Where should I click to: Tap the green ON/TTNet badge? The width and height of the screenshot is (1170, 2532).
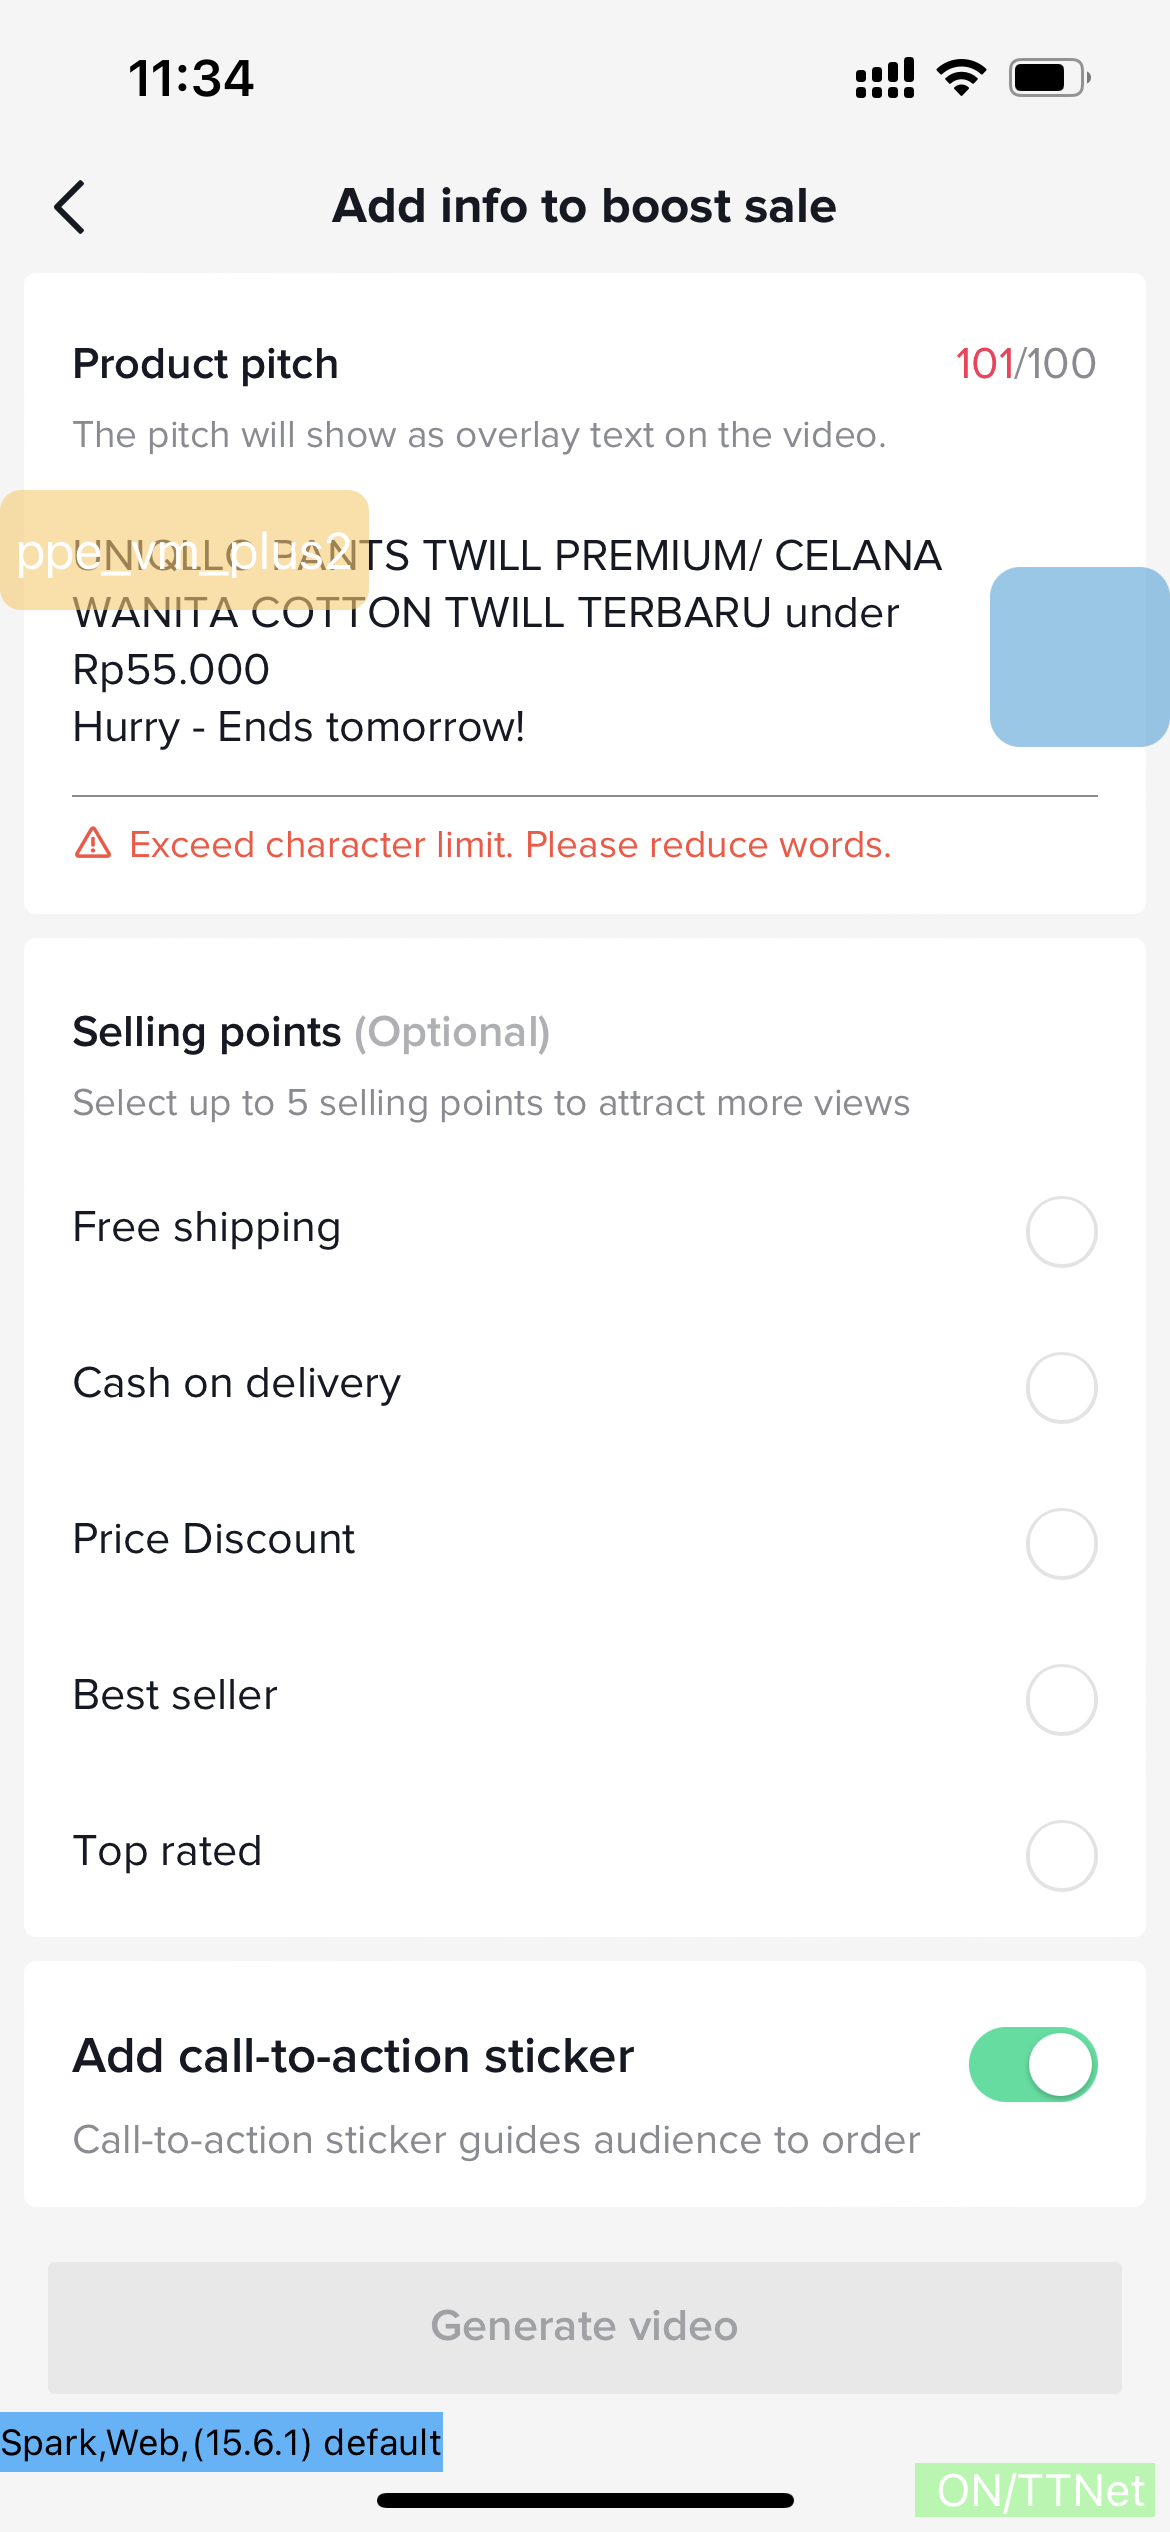1035,2490
